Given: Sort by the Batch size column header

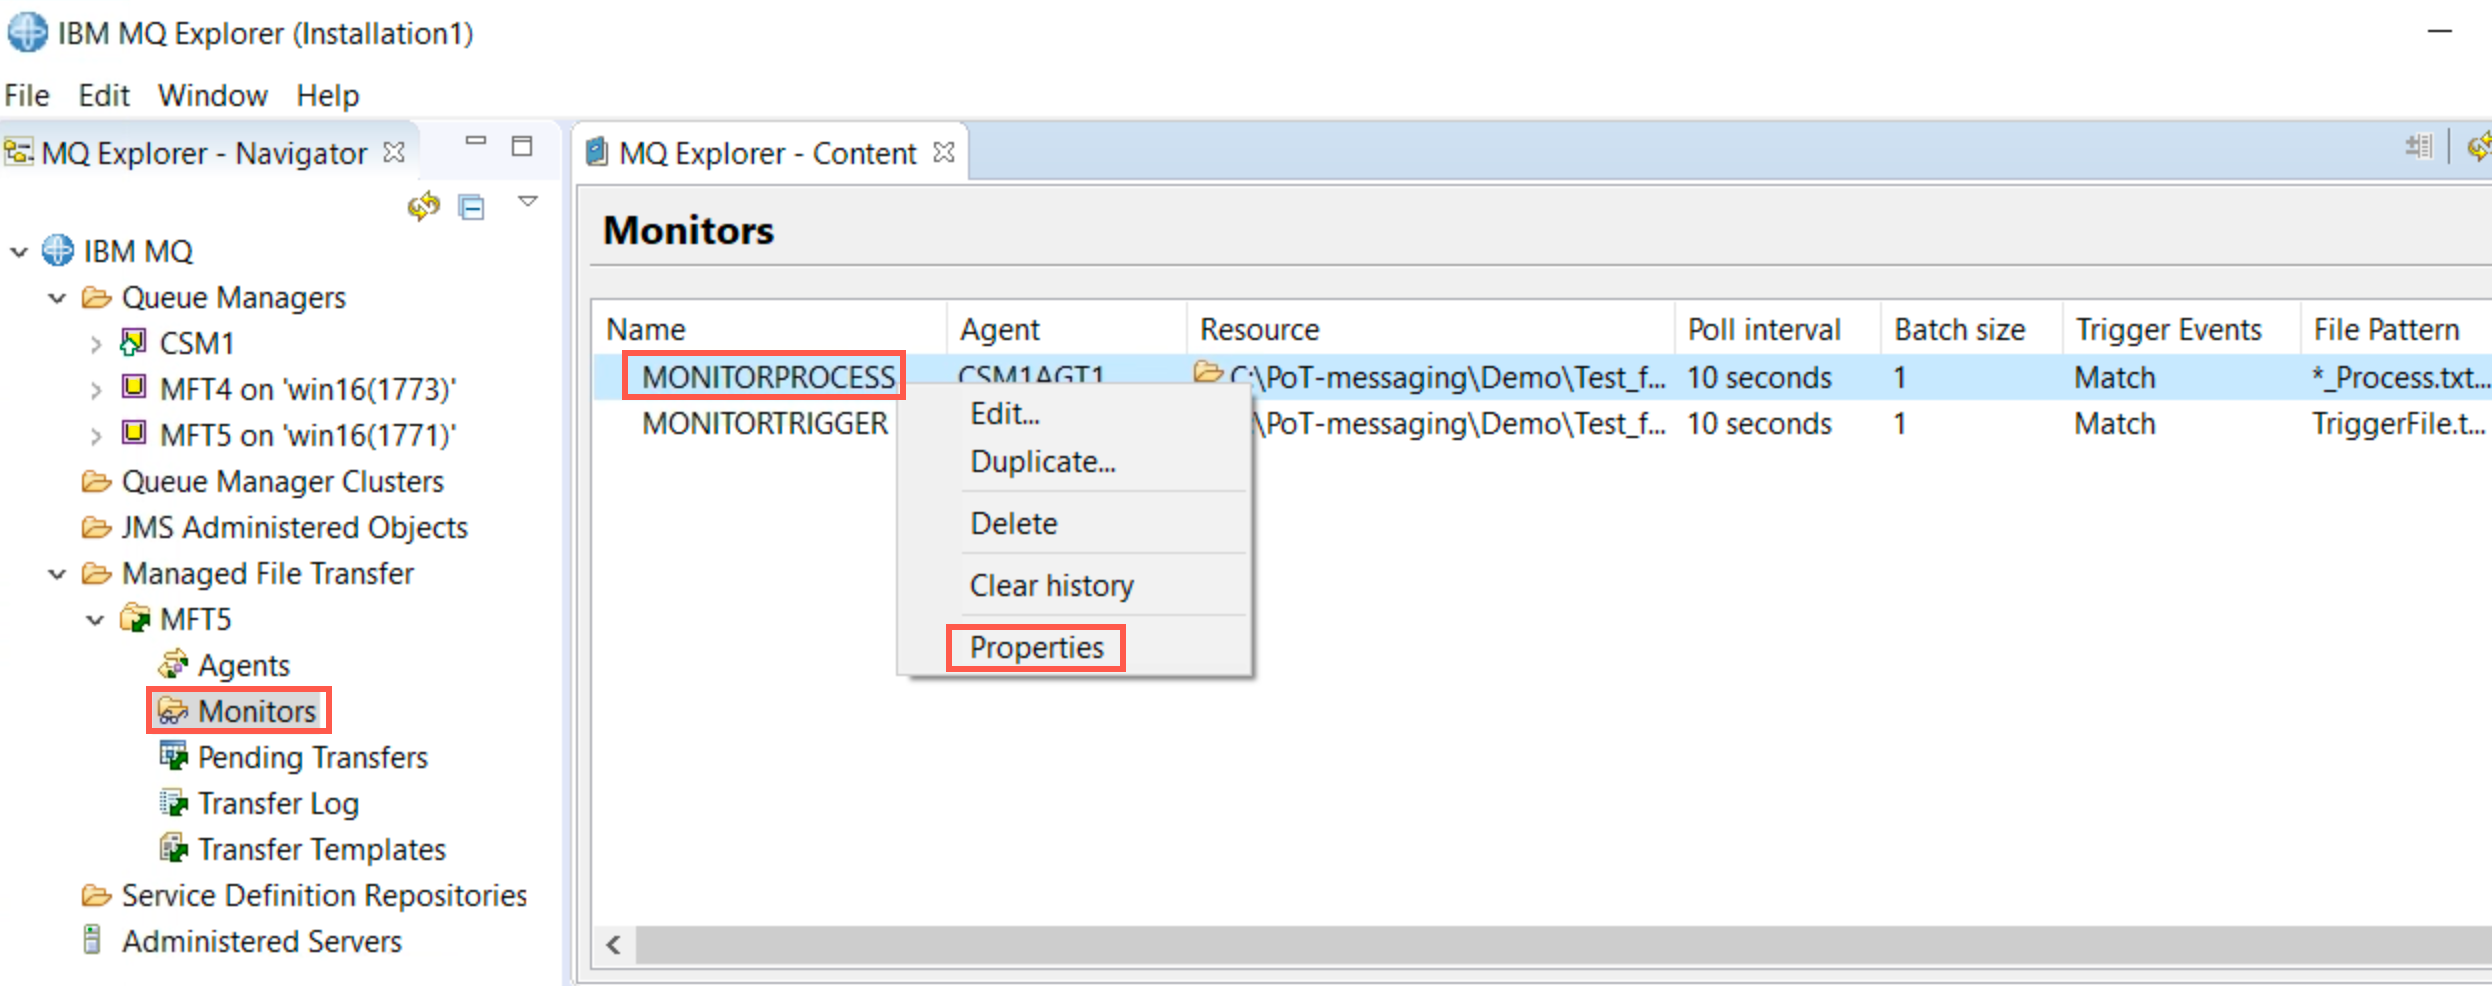Looking at the screenshot, I should (1971, 329).
